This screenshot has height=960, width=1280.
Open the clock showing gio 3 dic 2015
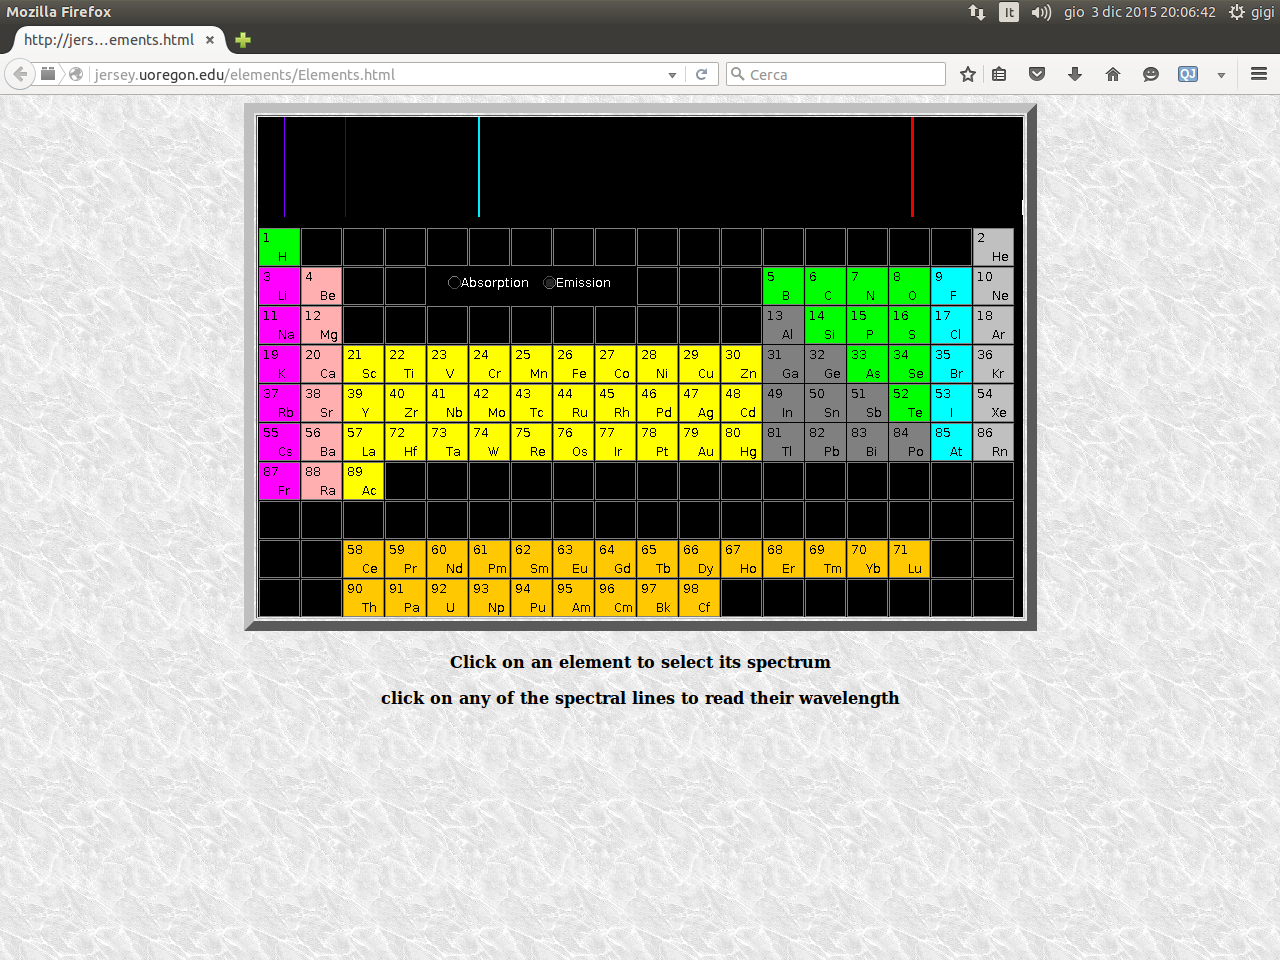click(1140, 12)
